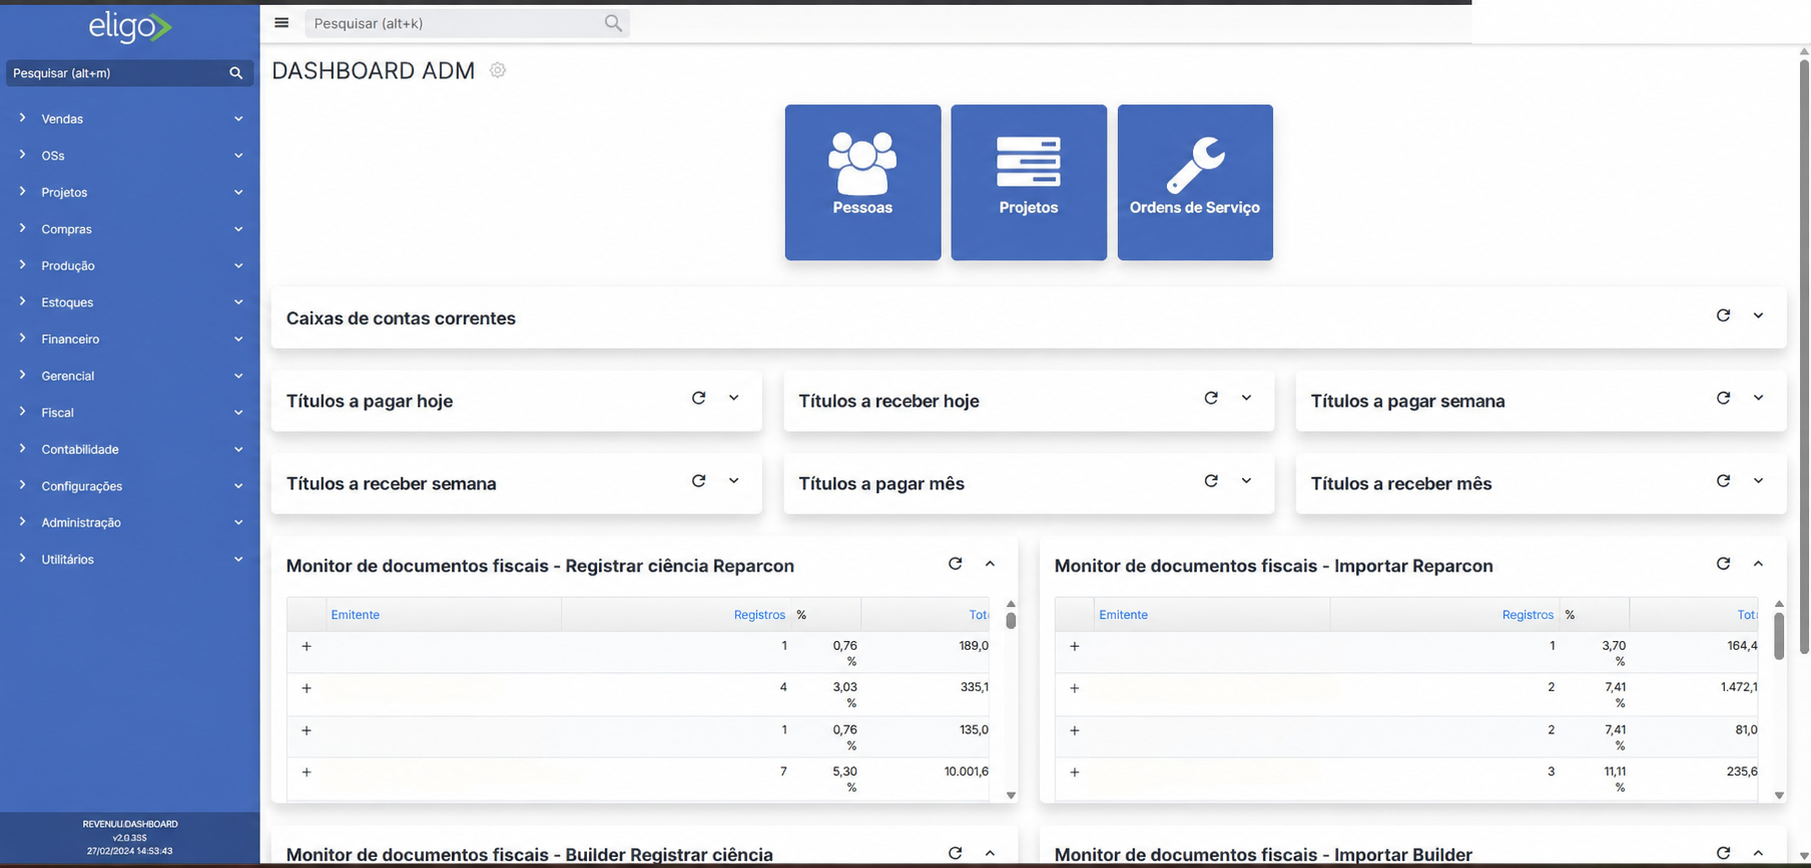This screenshot has height=868, width=1811.
Task: Click the dashboard settings gear icon
Action: click(x=498, y=70)
